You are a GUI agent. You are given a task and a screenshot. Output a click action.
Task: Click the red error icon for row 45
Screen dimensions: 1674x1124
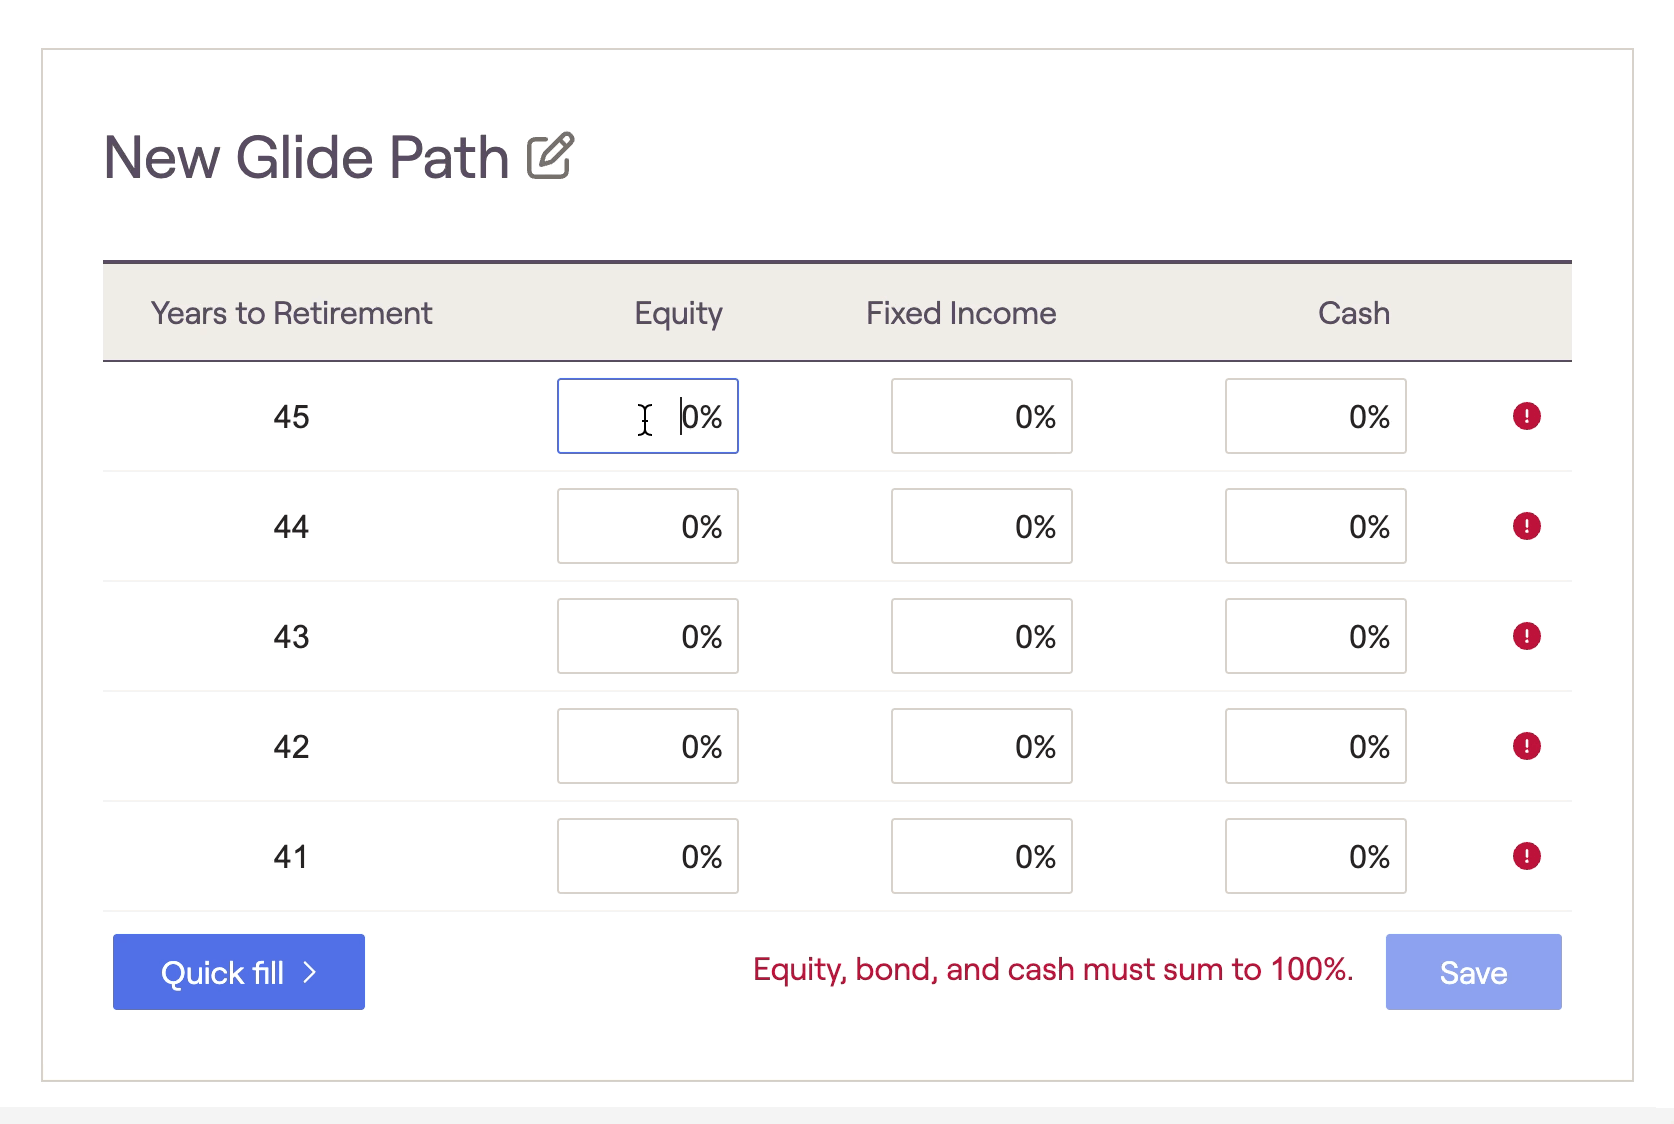coord(1526,416)
